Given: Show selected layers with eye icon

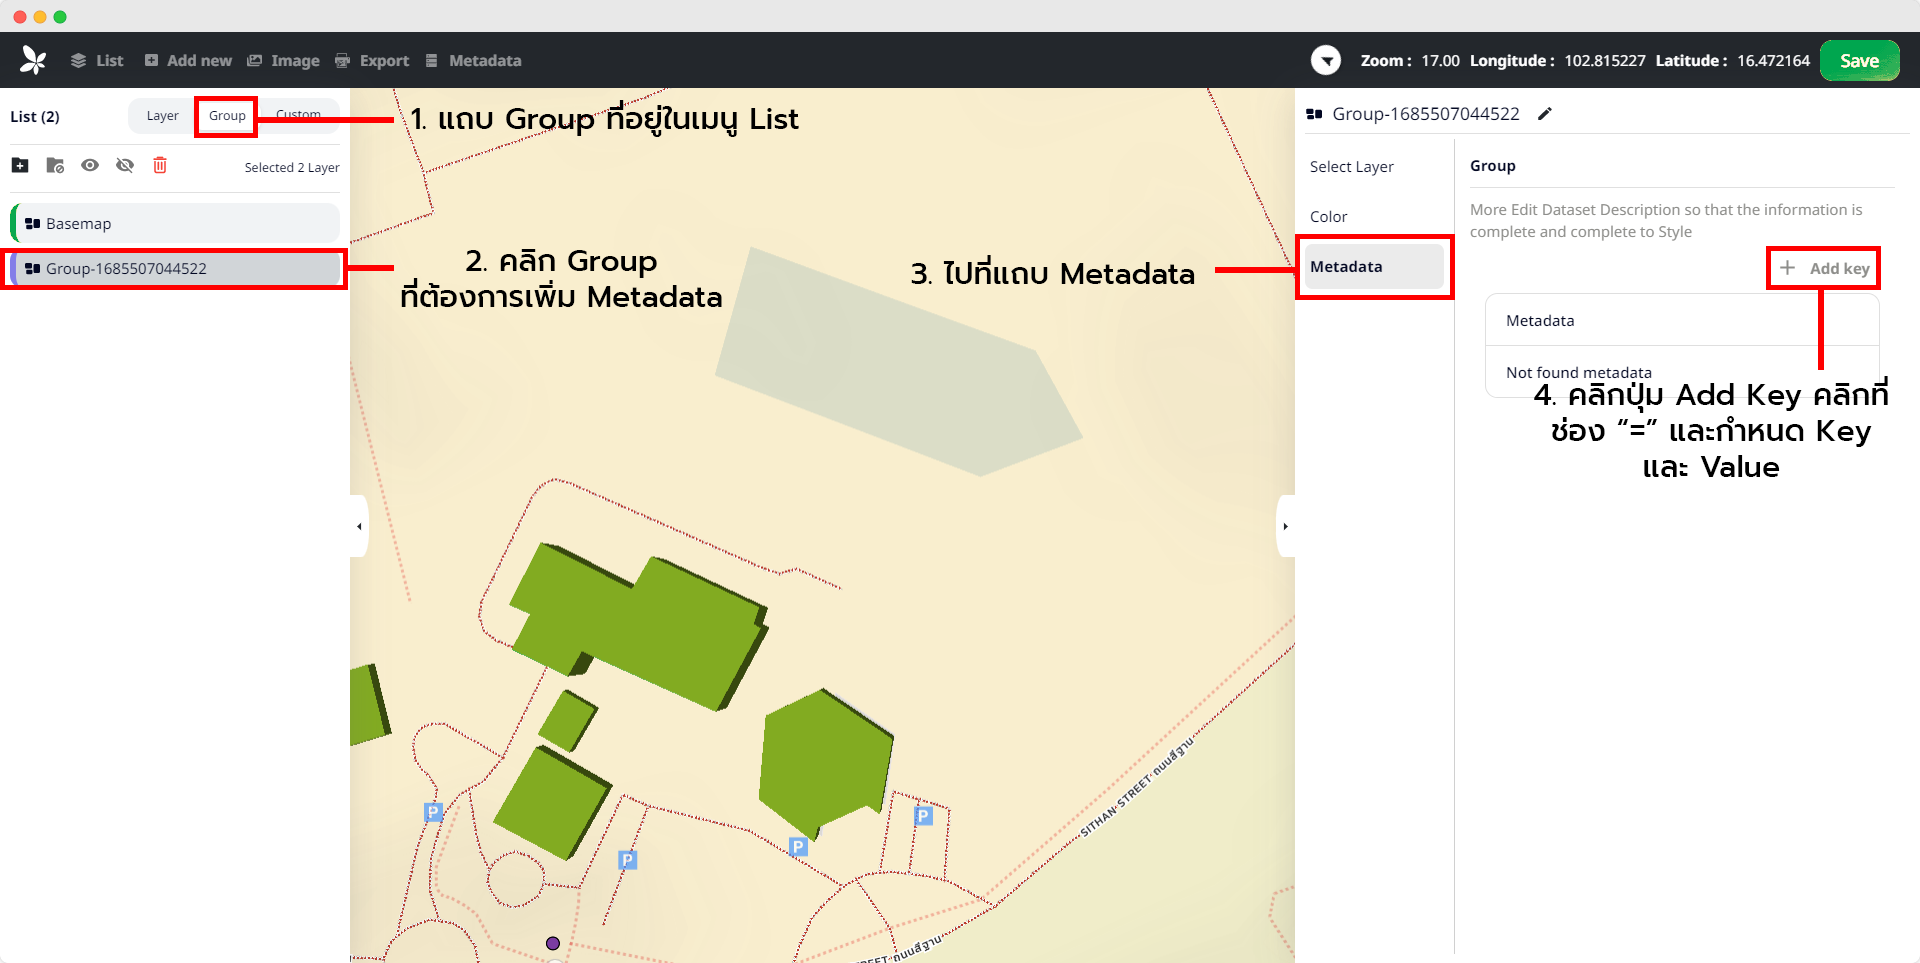Looking at the screenshot, I should coord(90,165).
